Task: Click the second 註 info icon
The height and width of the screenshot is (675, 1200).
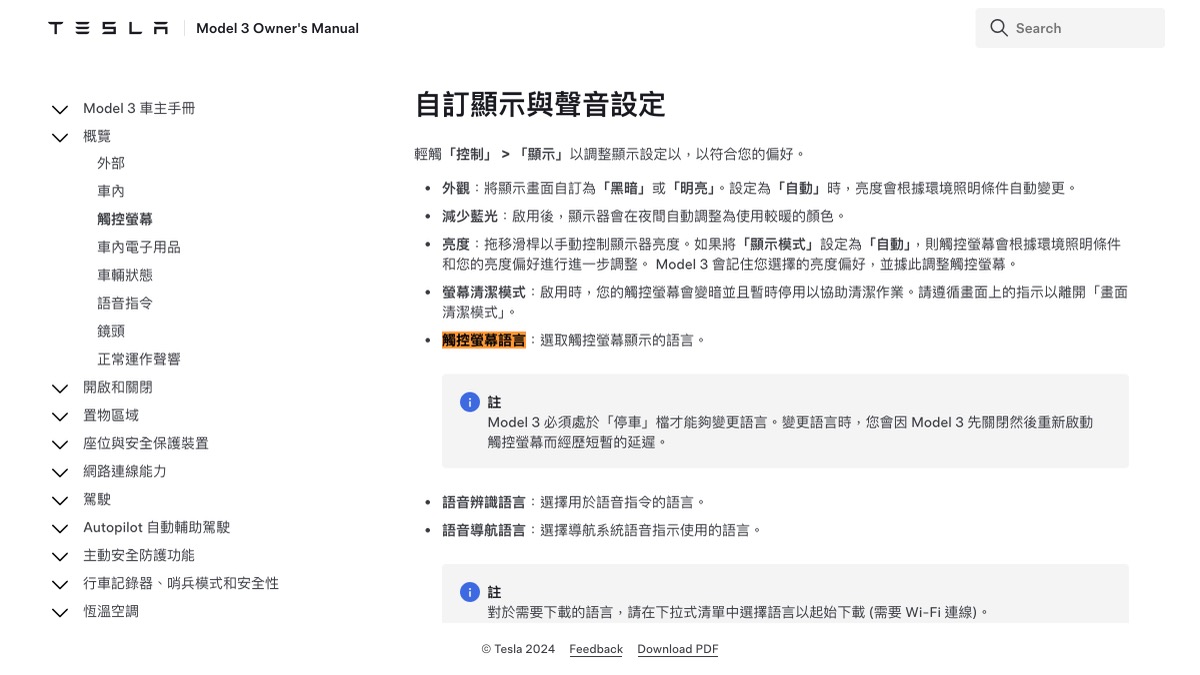Action: pyautogui.click(x=470, y=592)
